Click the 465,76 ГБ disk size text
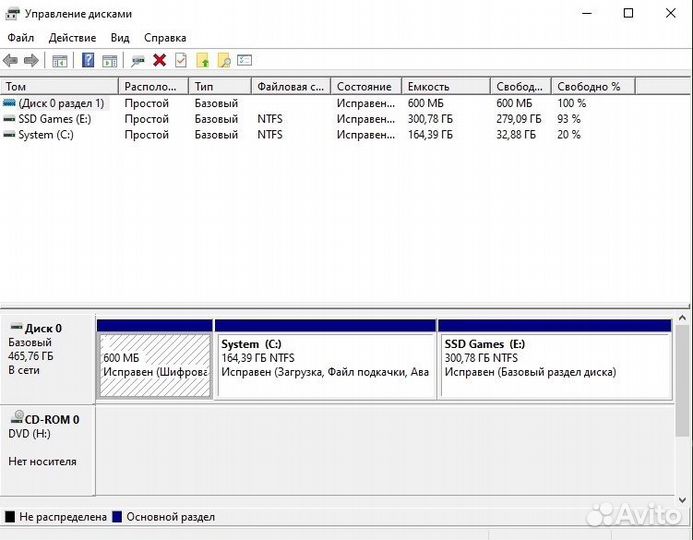Screen dimensions: 693x540 (30, 356)
